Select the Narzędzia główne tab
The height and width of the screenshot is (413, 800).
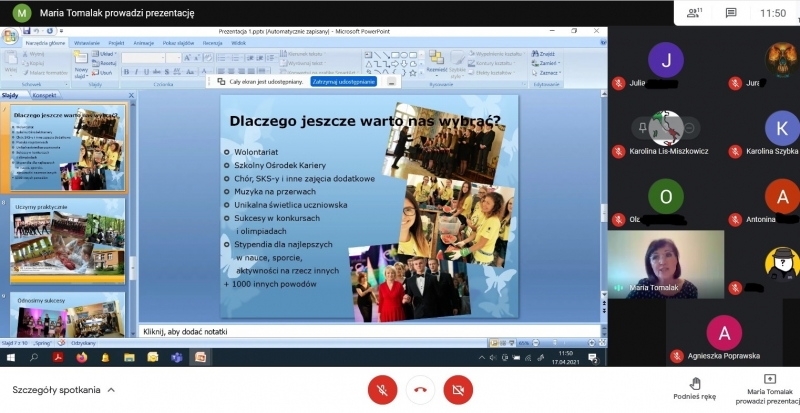point(45,43)
